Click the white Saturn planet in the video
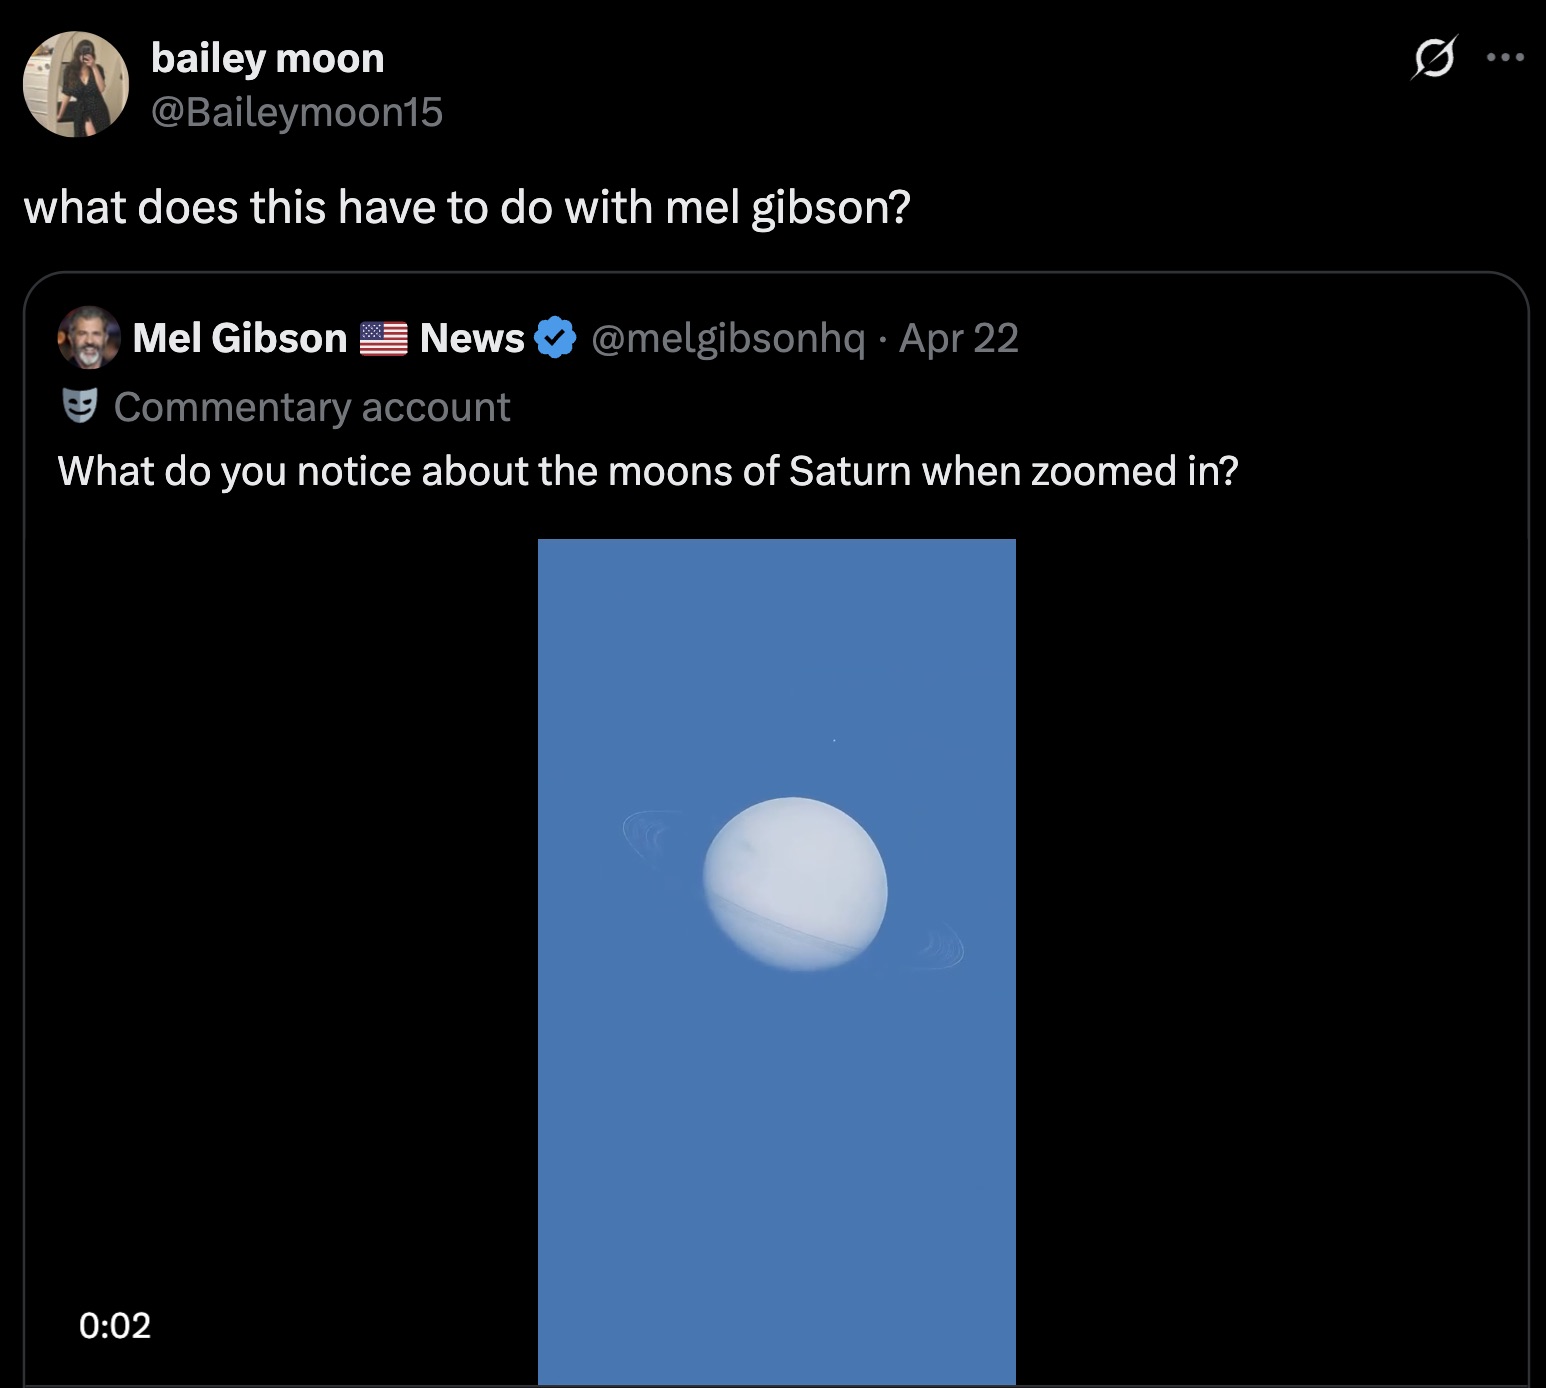This screenshot has width=1546, height=1388. pyautogui.click(x=795, y=883)
